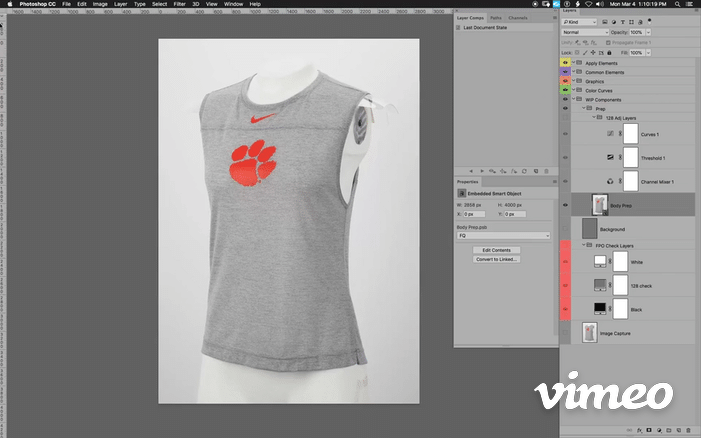Click the X position input field
Viewport: 701px width, 438px height.
[x=474, y=214]
